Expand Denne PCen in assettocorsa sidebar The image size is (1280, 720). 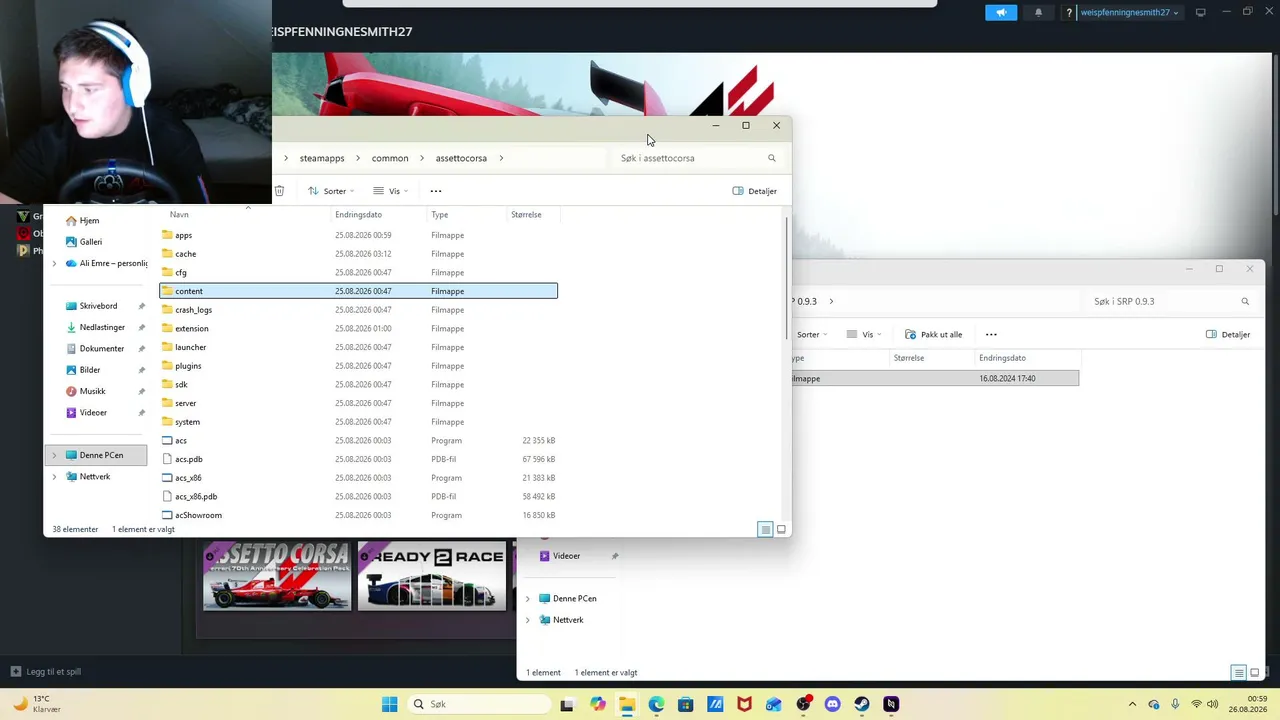54,455
